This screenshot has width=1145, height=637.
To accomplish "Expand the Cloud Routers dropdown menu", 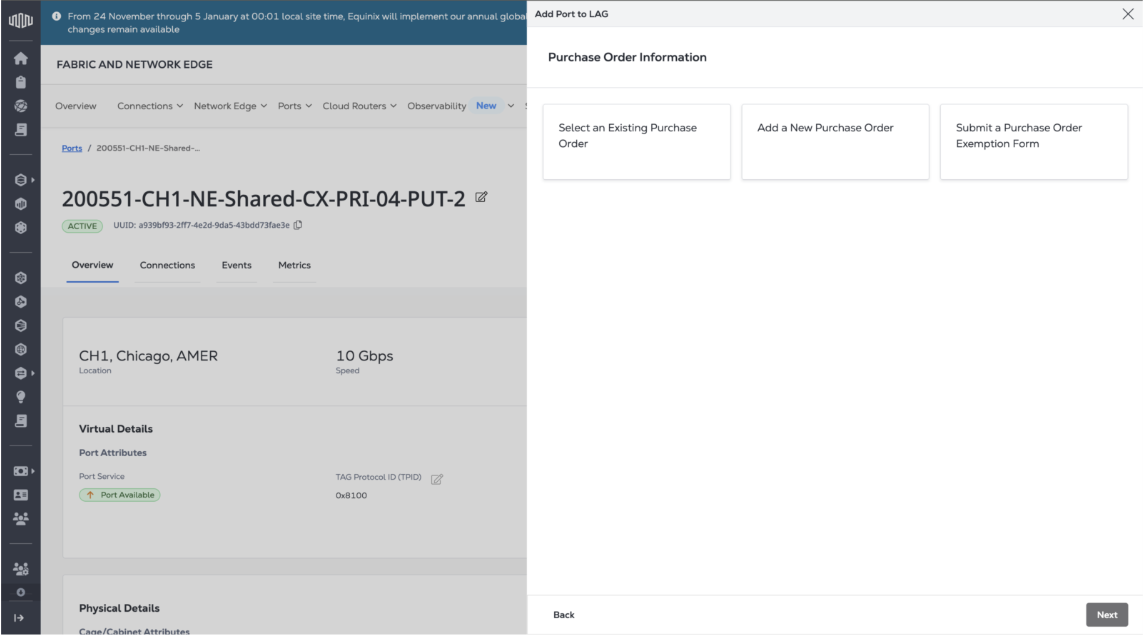I will [x=360, y=106].
